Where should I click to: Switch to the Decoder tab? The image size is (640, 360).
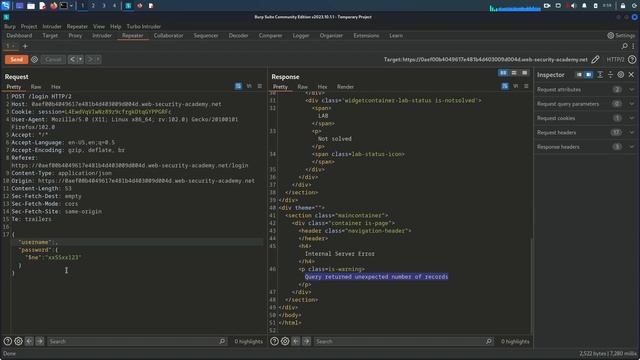coord(238,36)
